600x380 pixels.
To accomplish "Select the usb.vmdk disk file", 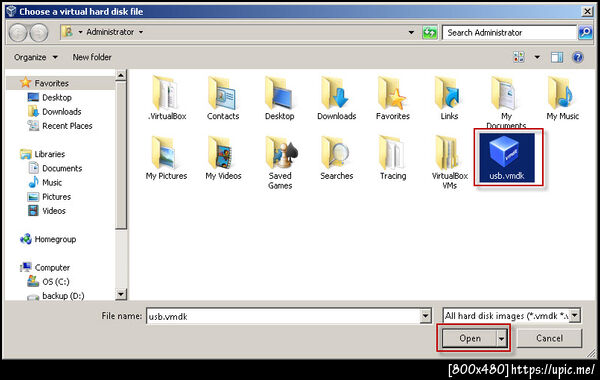I will tap(507, 158).
